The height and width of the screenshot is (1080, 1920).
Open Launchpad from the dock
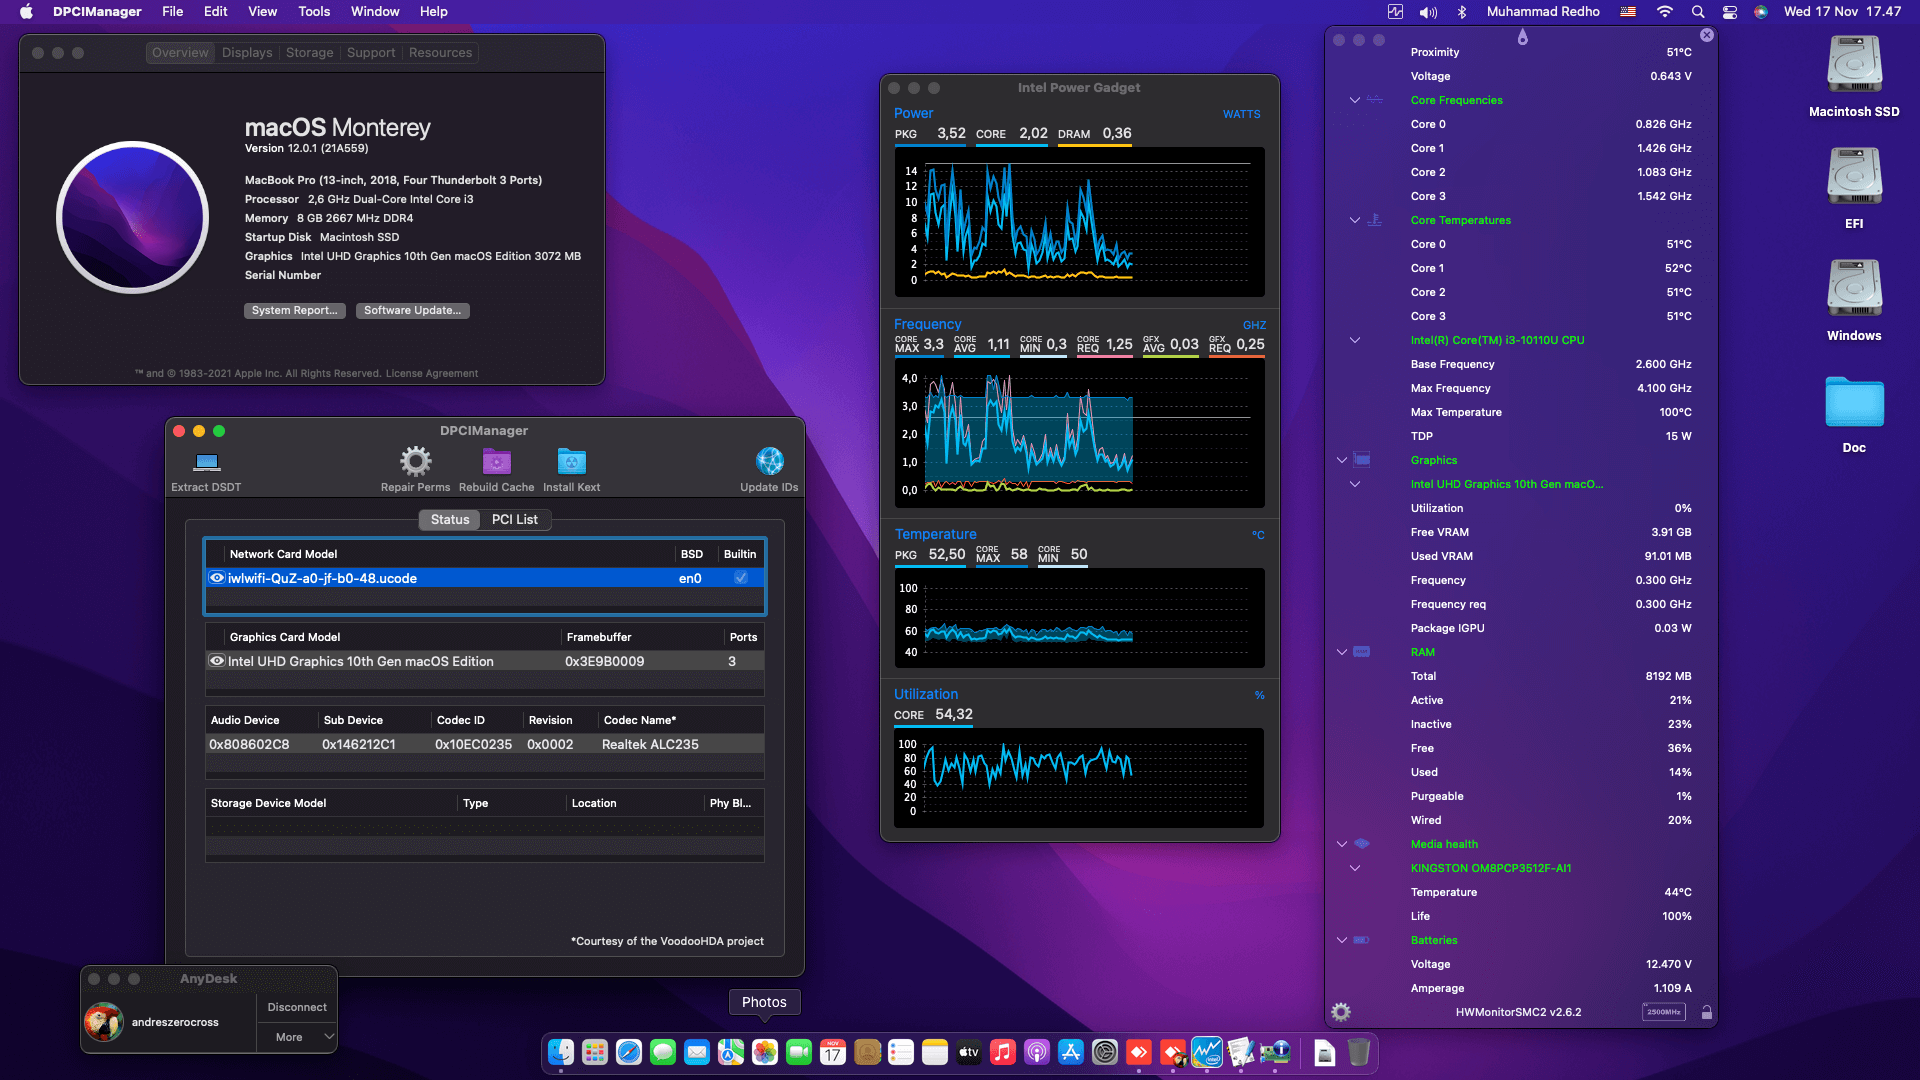(x=595, y=1052)
